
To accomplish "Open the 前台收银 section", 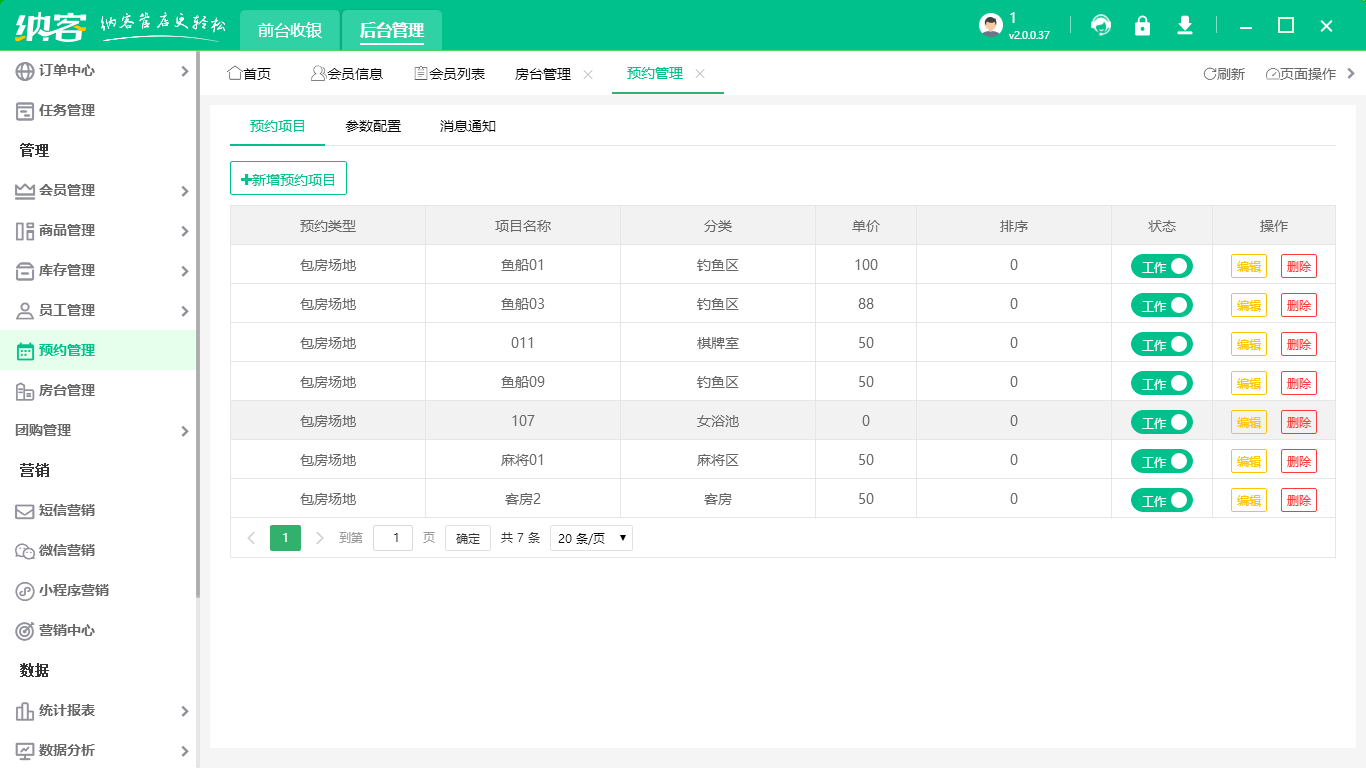I will [x=287, y=30].
